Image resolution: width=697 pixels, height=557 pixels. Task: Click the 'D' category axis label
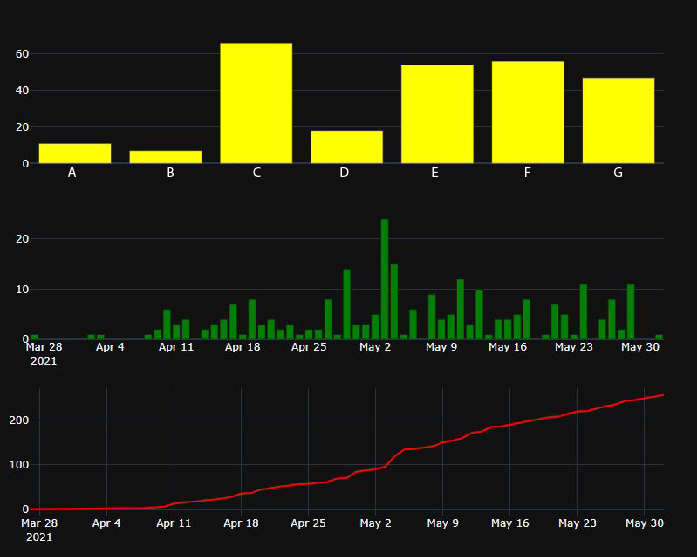point(344,172)
